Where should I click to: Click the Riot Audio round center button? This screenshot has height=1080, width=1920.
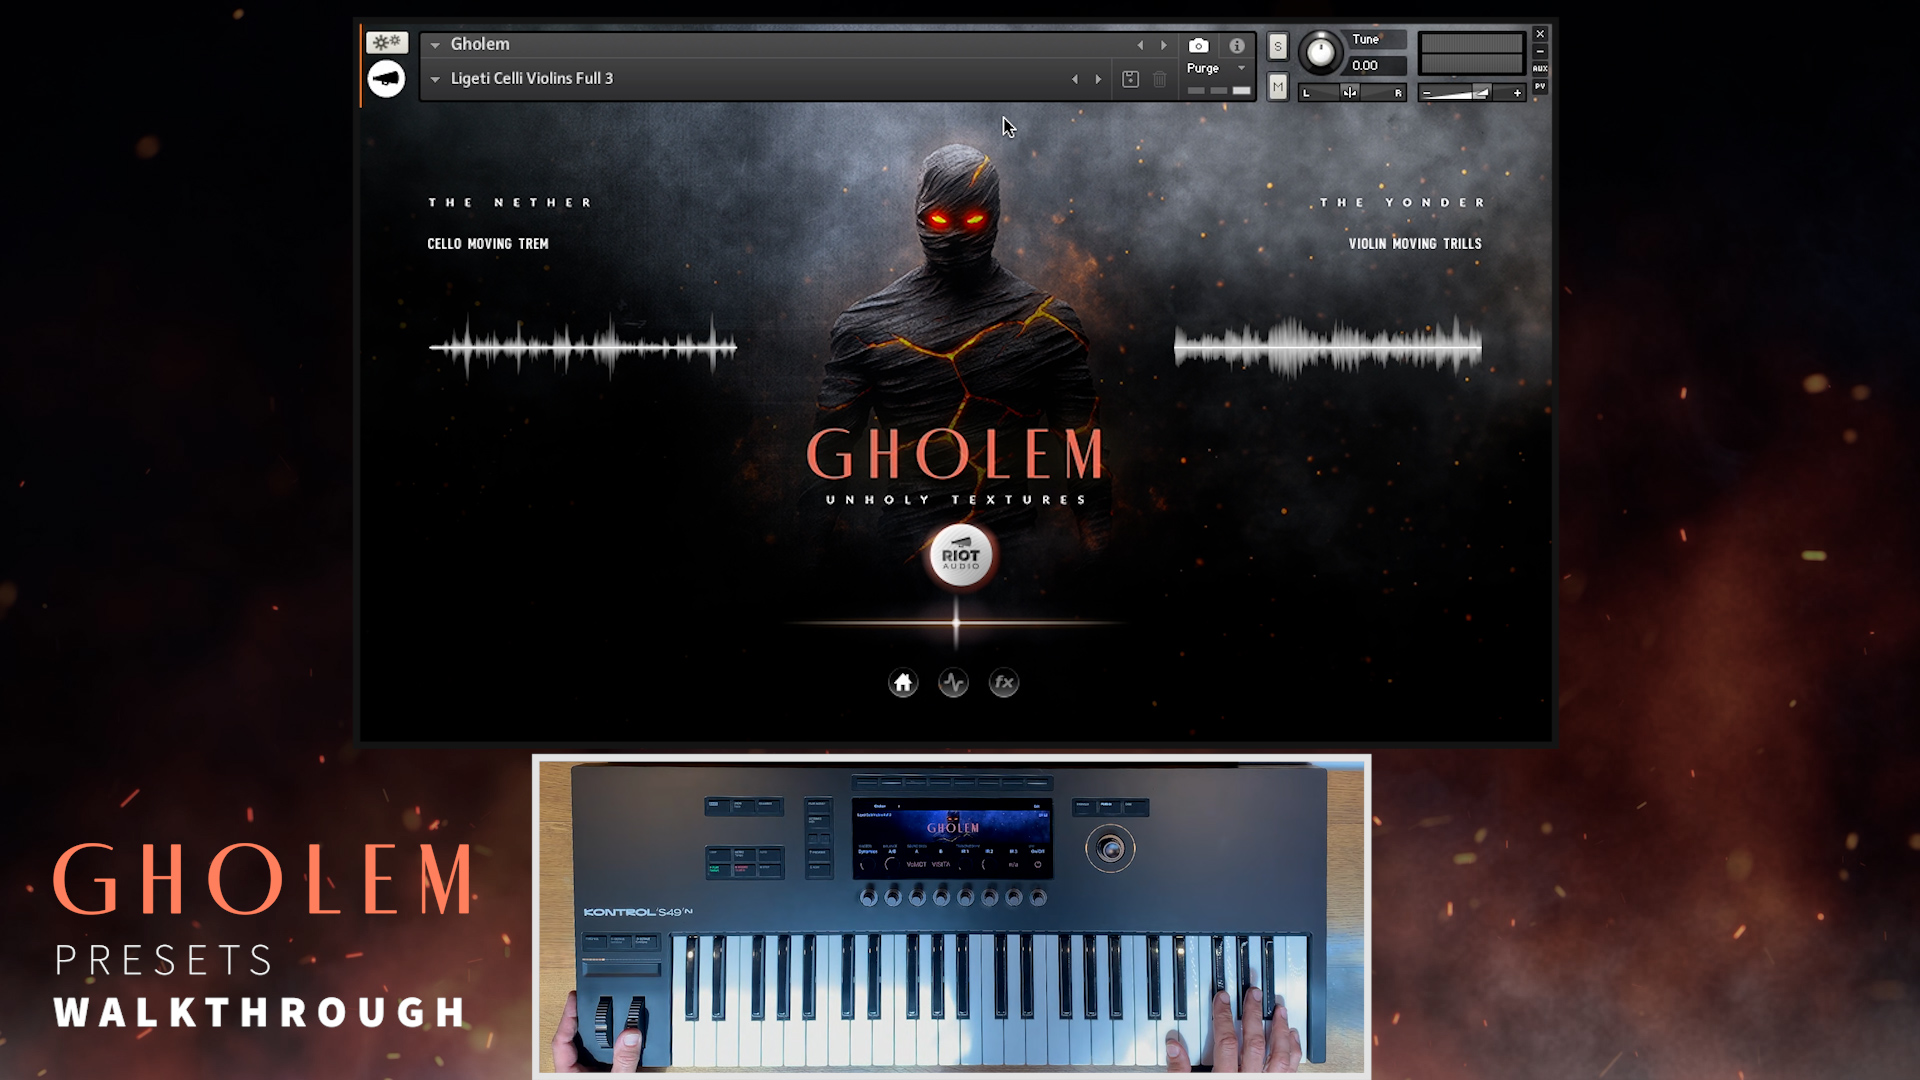[960, 556]
